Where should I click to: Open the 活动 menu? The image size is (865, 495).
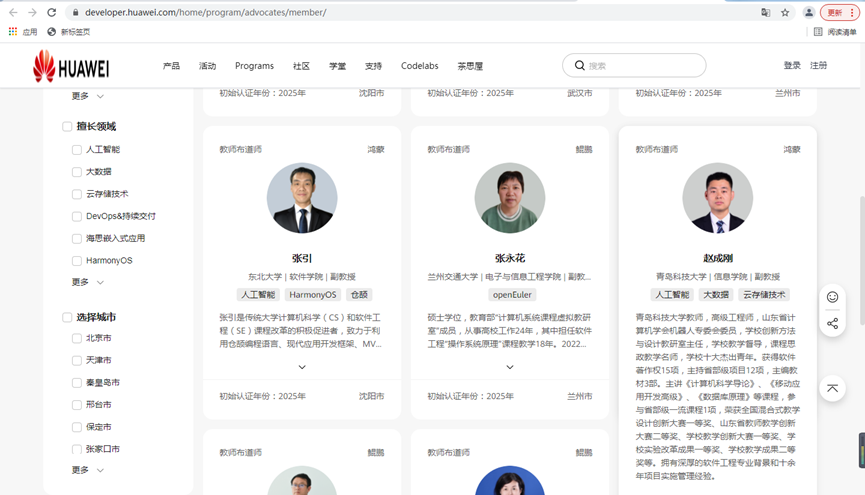(x=207, y=66)
